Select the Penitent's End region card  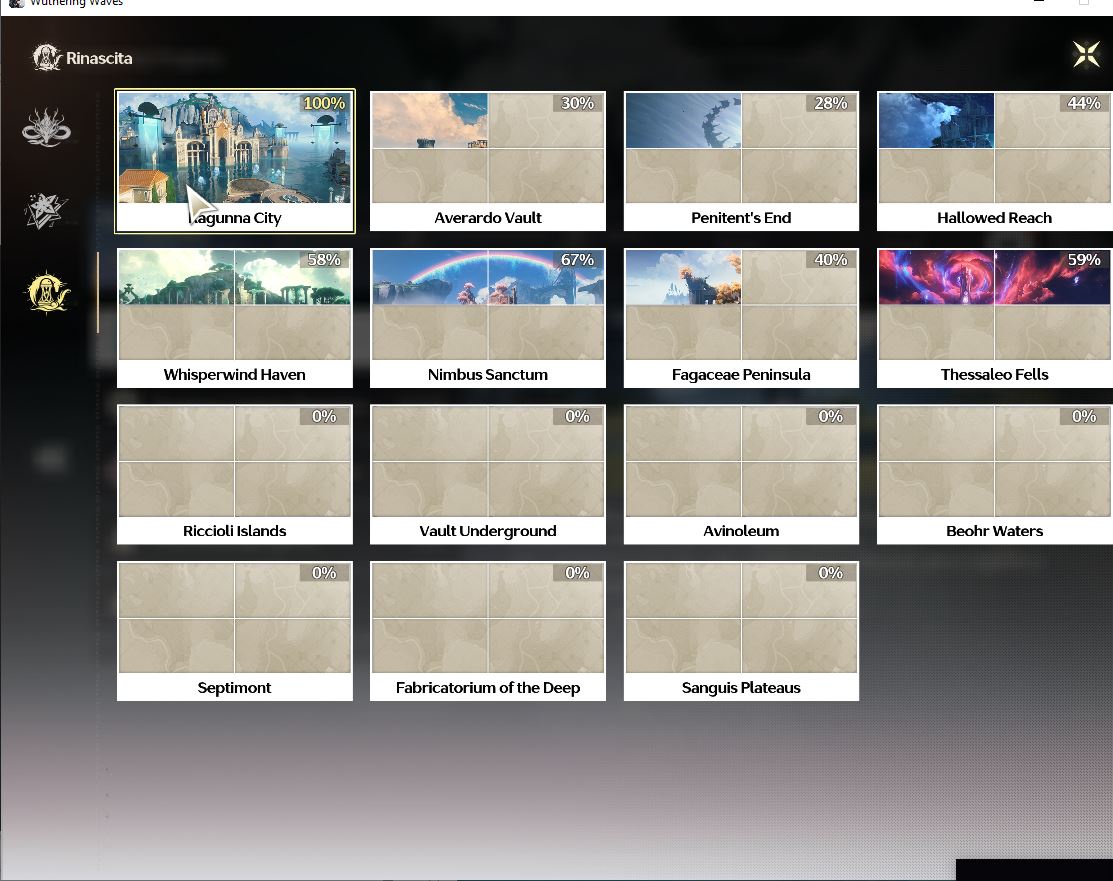click(x=741, y=161)
